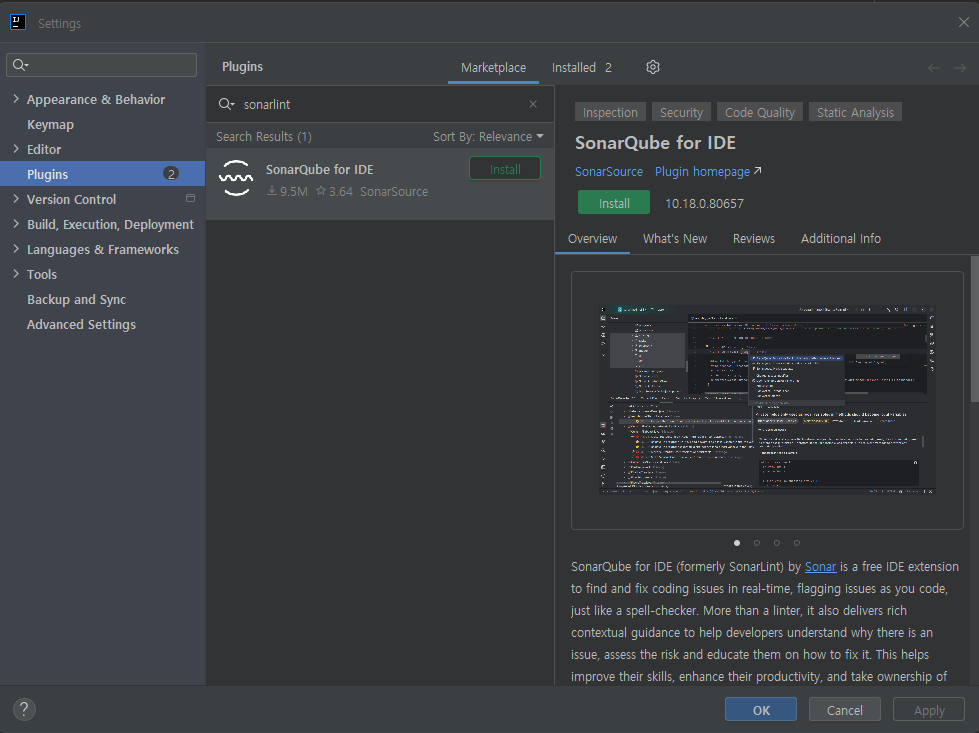Show the third screenshot via carousel dot
Screen dimensions: 979x733
(x=777, y=543)
